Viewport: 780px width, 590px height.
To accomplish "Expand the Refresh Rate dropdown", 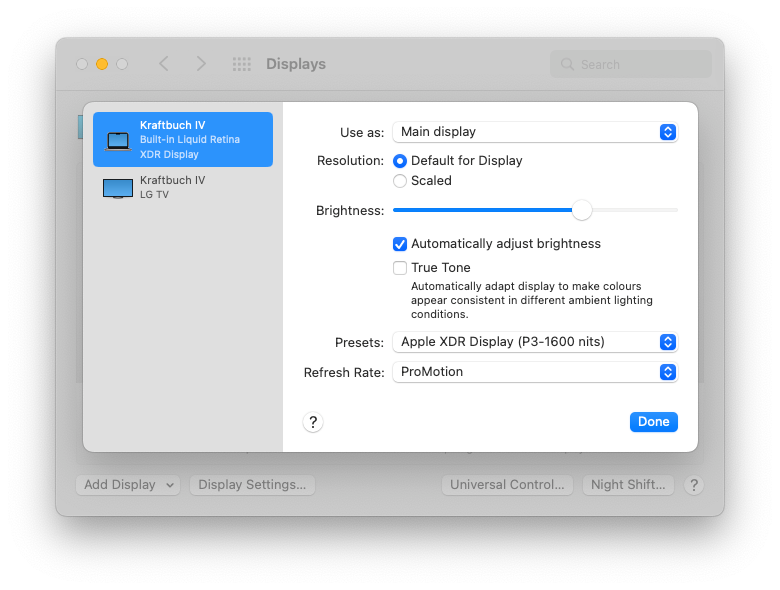I will 535,372.
